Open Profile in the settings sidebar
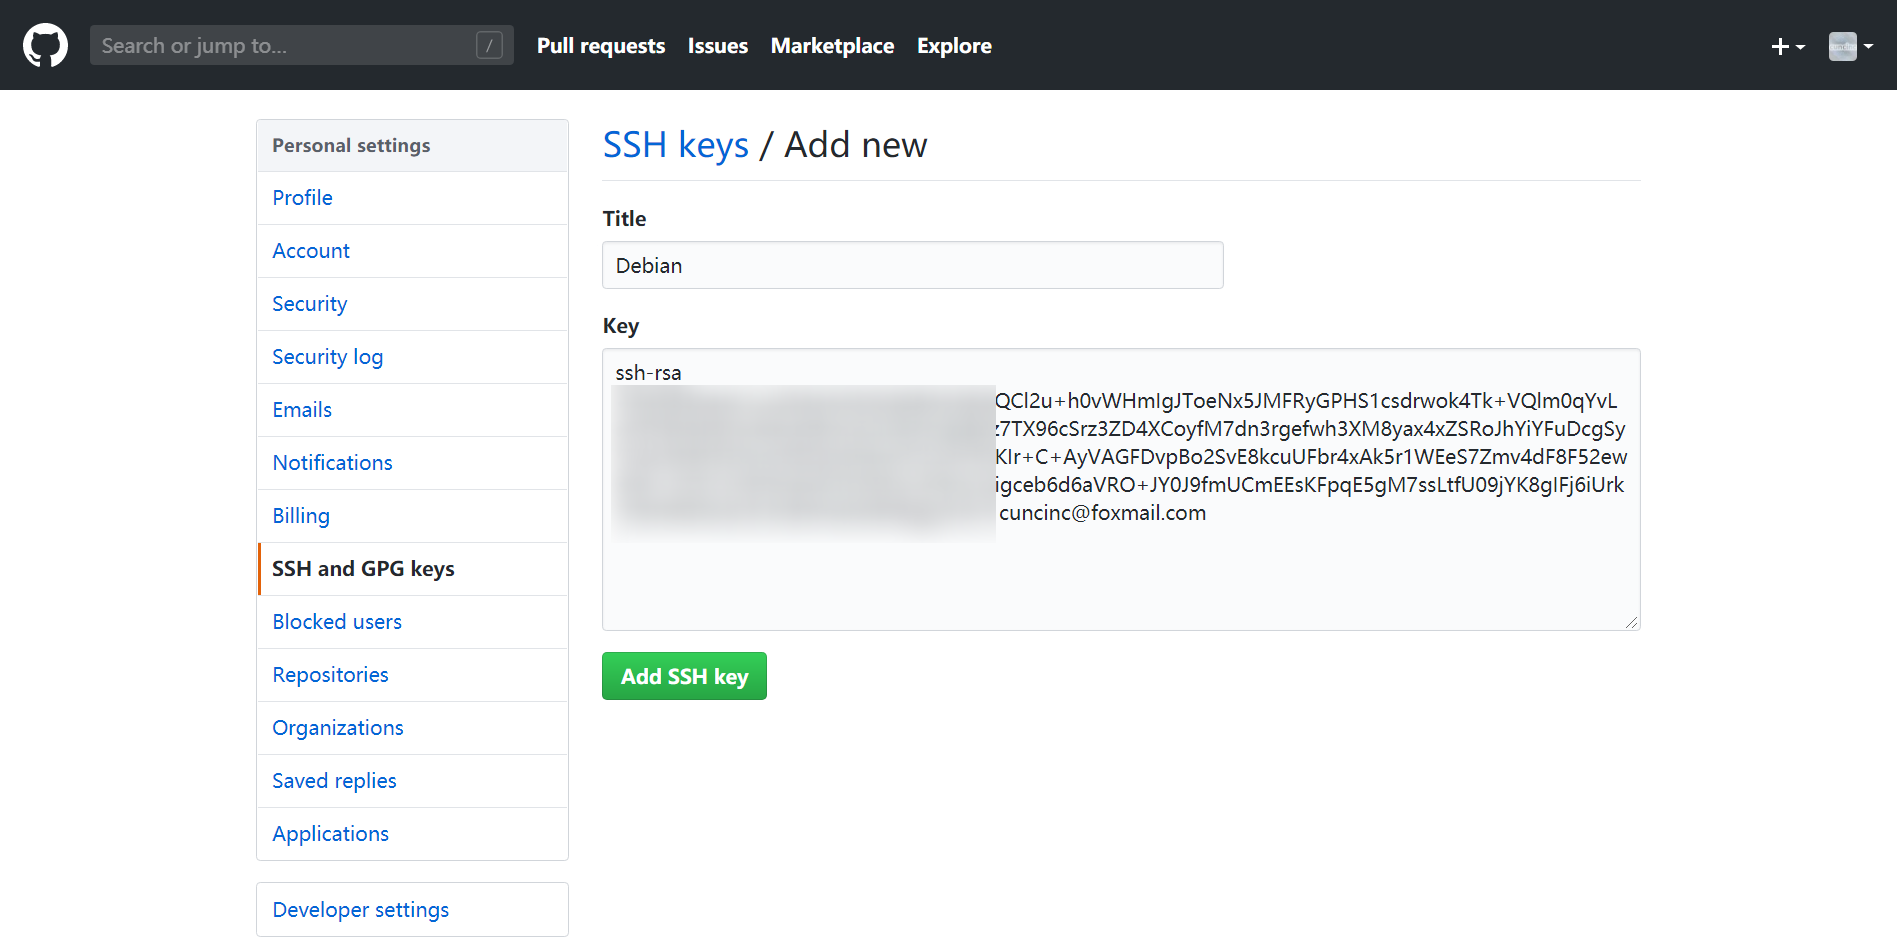Viewport: 1897px width, 942px height. coord(302,198)
